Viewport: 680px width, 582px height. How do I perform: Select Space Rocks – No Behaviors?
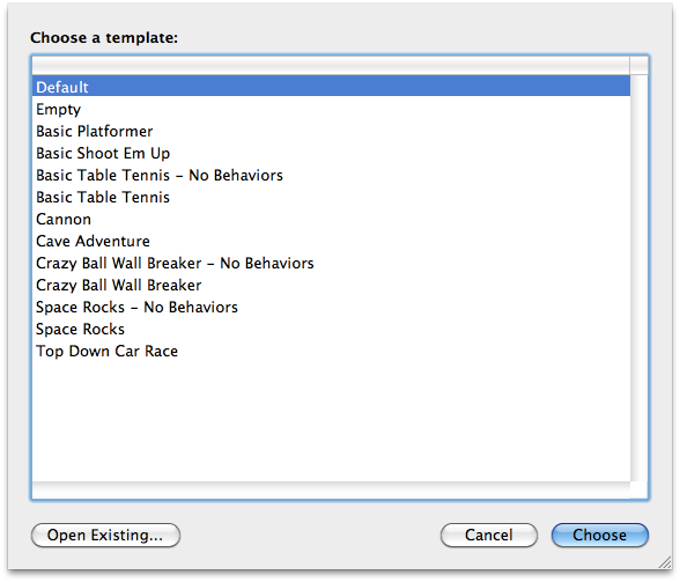(137, 308)
